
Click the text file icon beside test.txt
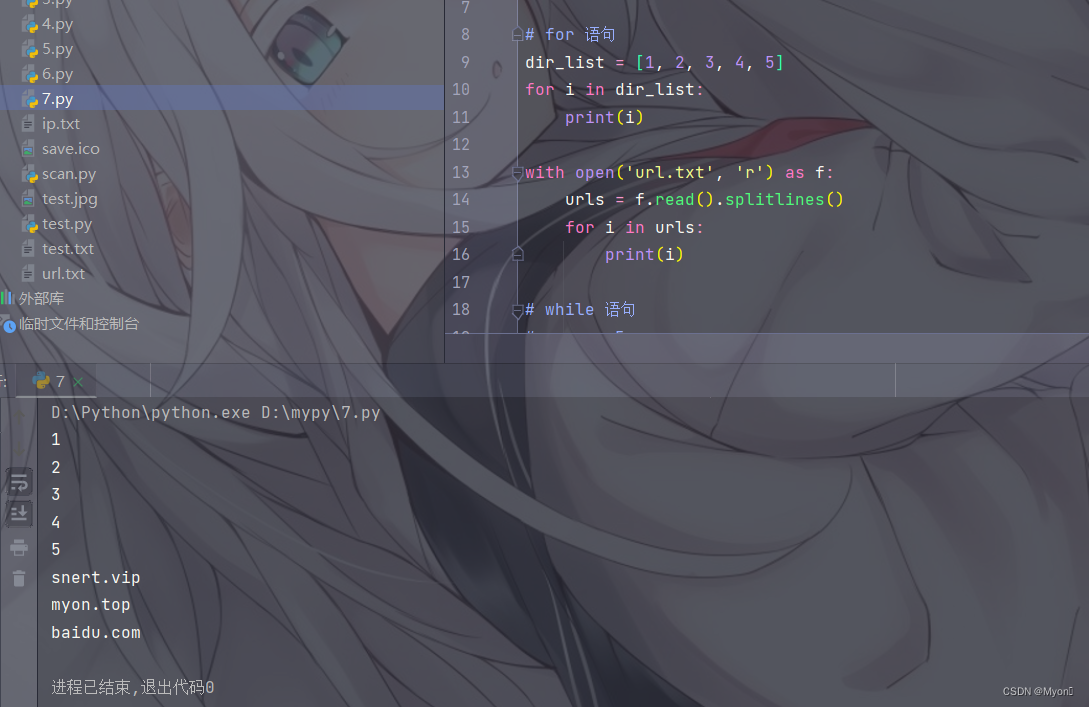(28, 249)
